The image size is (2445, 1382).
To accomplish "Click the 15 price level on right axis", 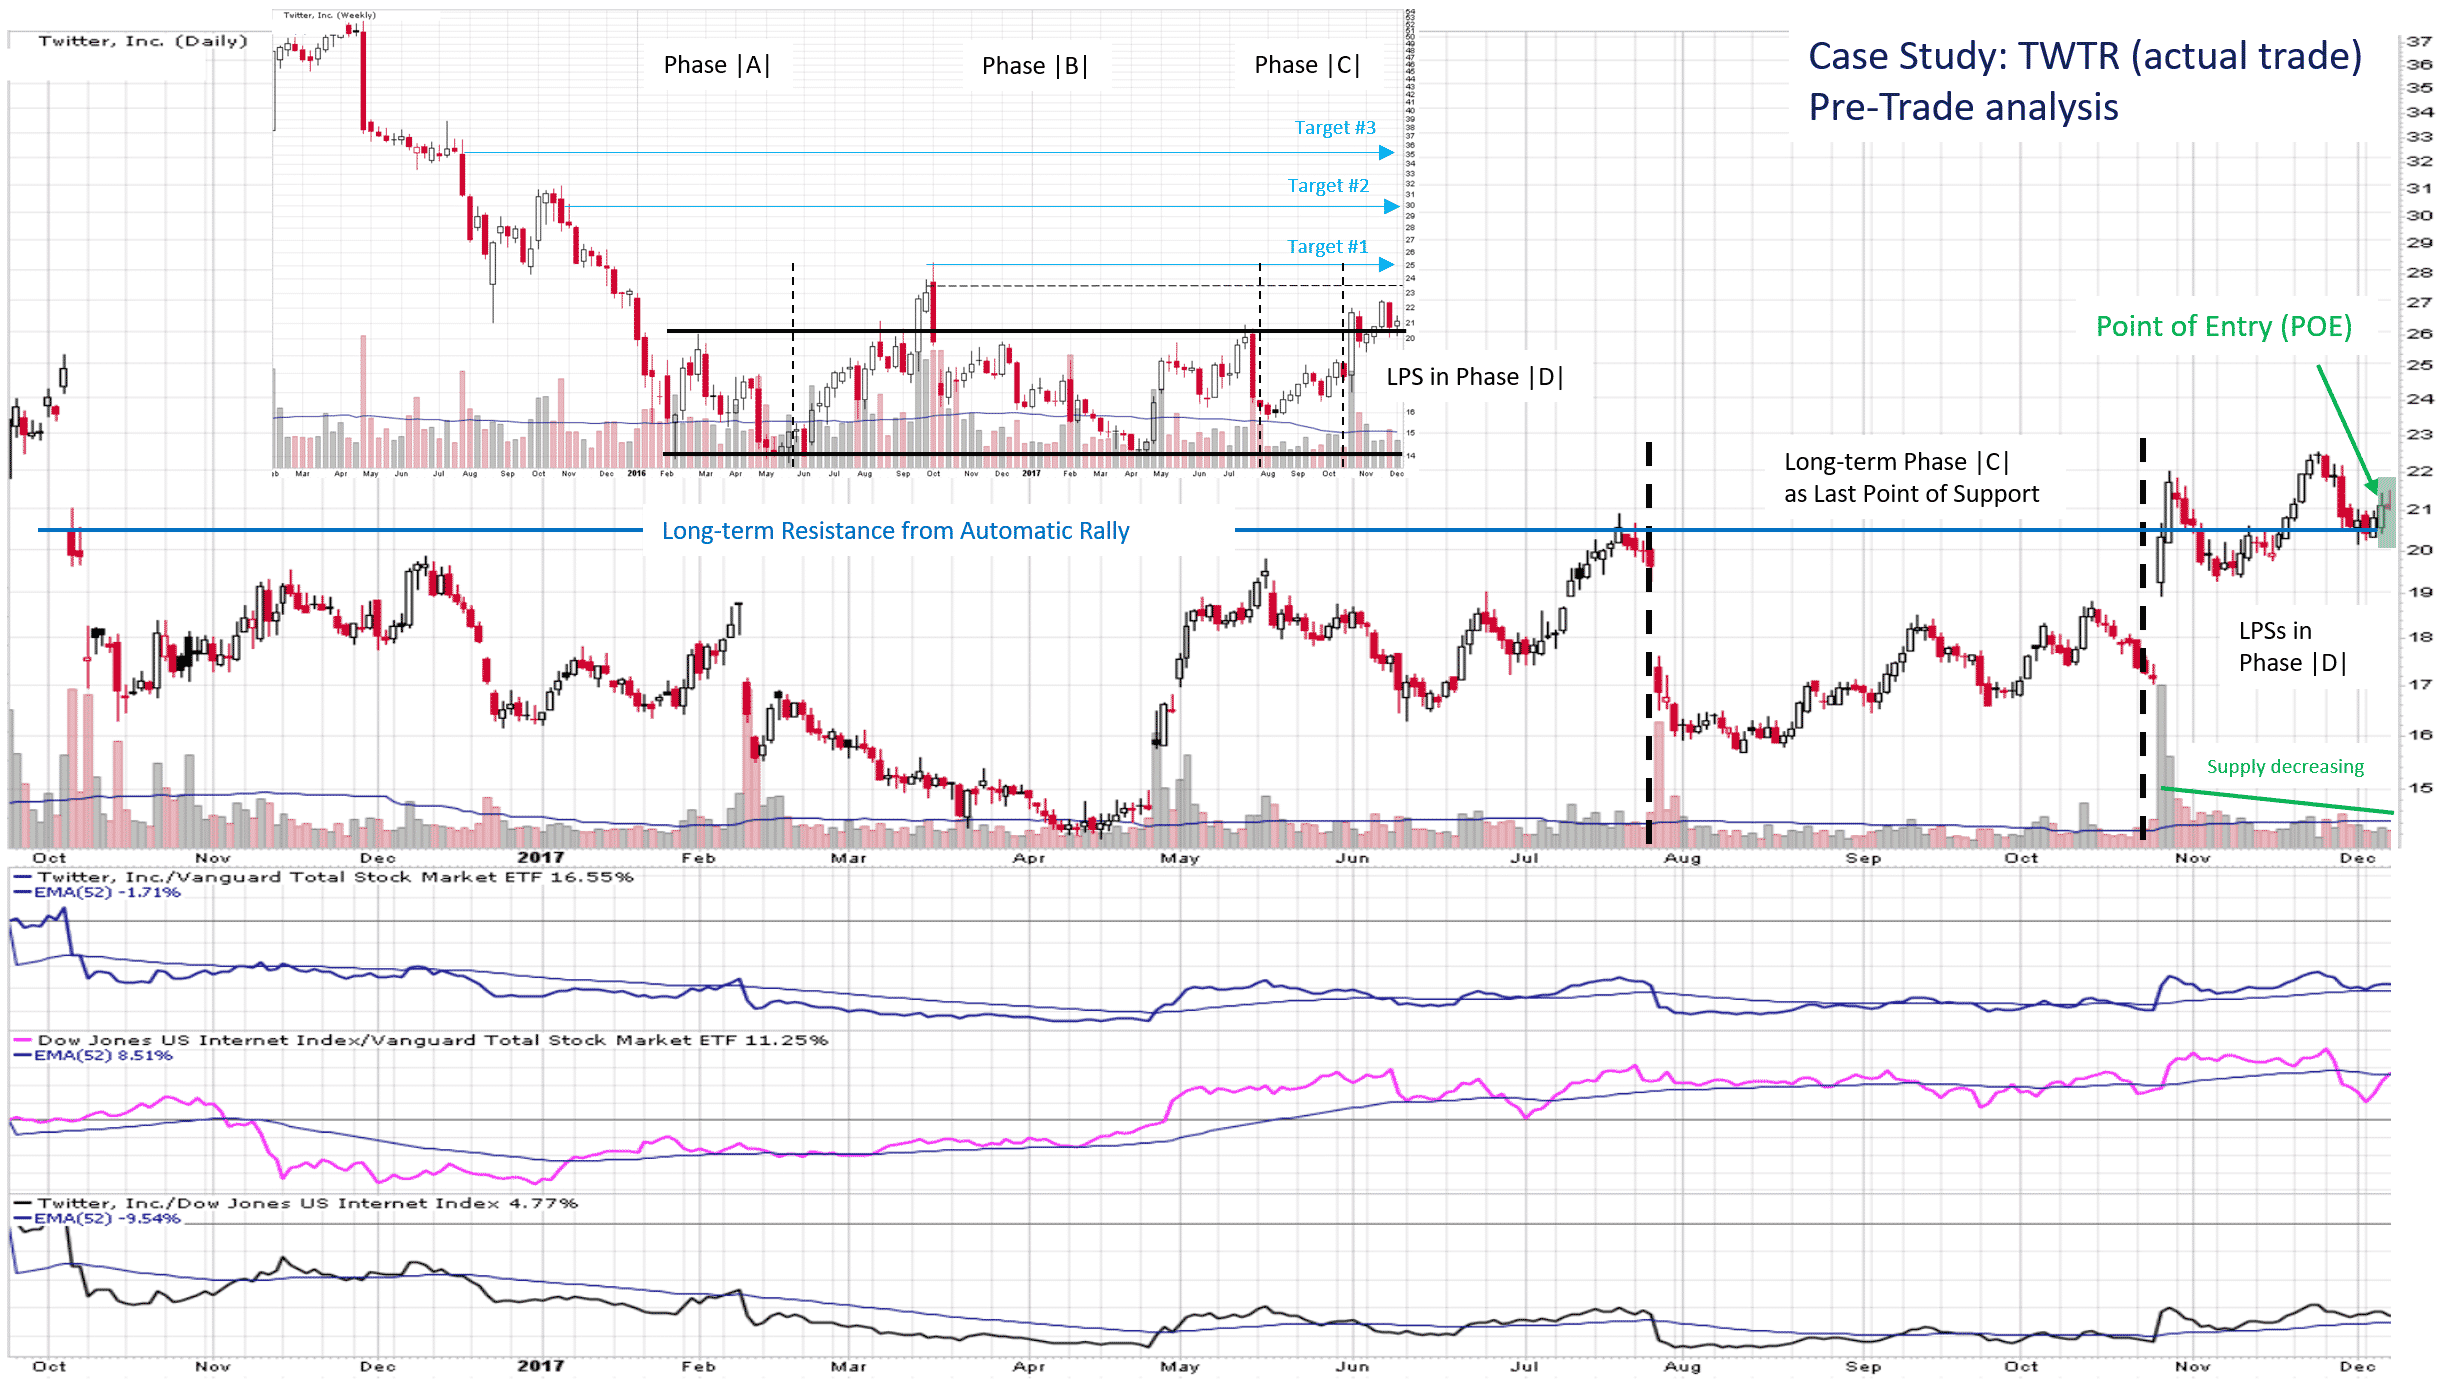I will click(2419, 787).
